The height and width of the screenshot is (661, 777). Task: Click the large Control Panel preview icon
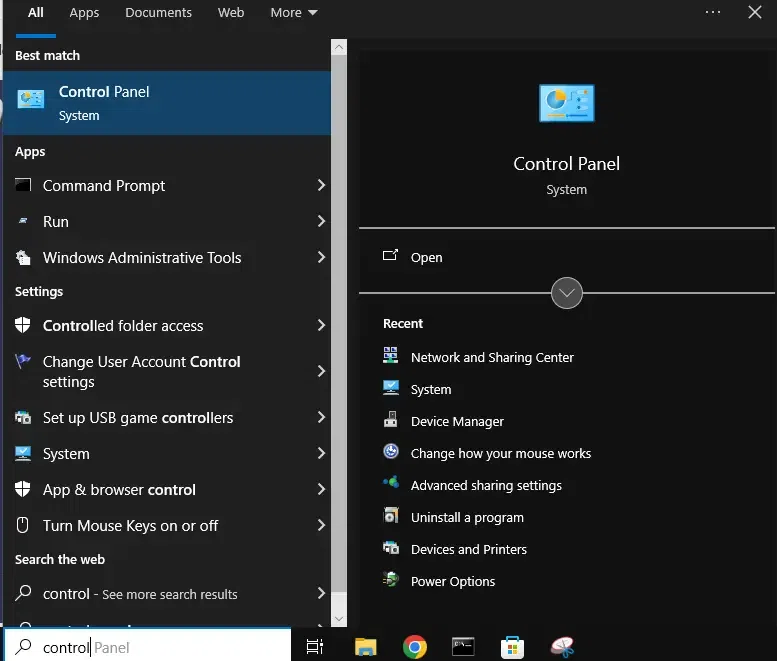[566, 103]
